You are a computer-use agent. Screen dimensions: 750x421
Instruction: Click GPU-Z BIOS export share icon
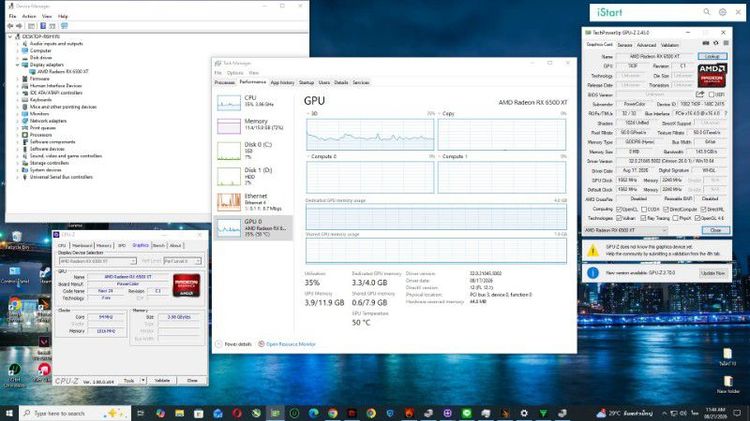(x=700, y=94)
